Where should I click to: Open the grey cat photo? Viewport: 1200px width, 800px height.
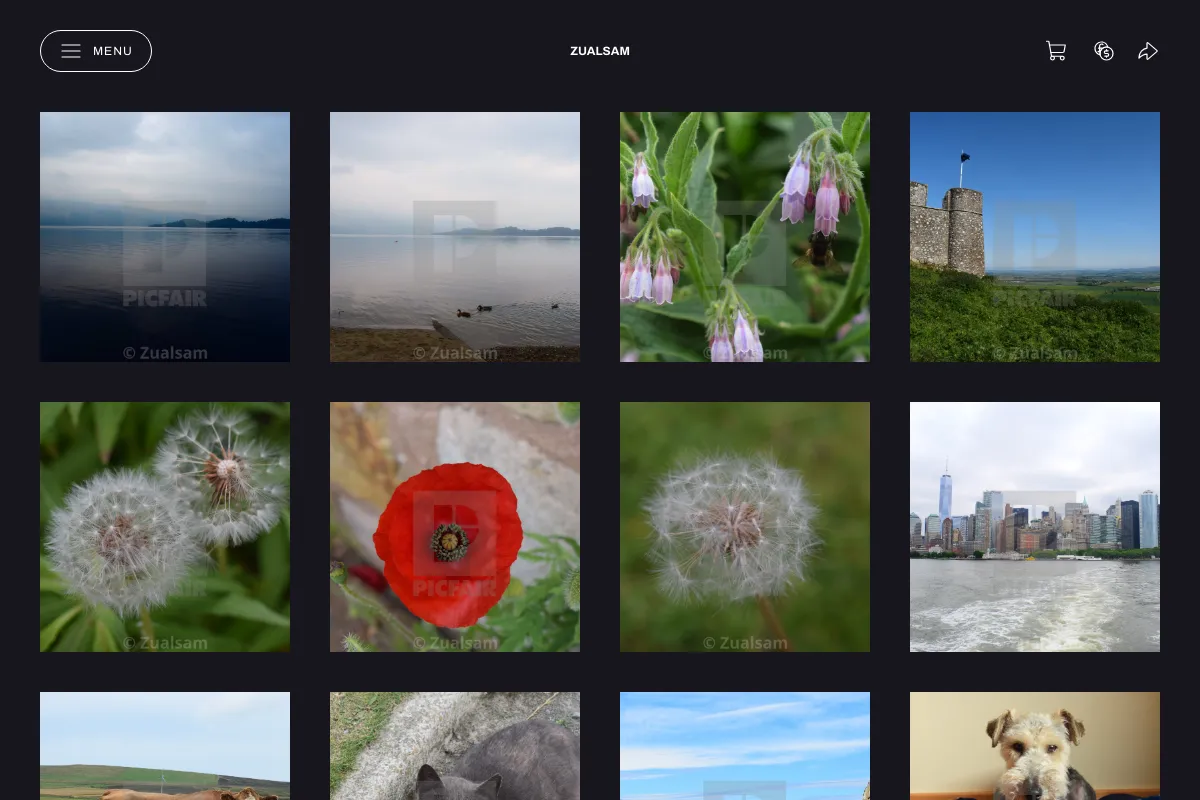[455, 746]
